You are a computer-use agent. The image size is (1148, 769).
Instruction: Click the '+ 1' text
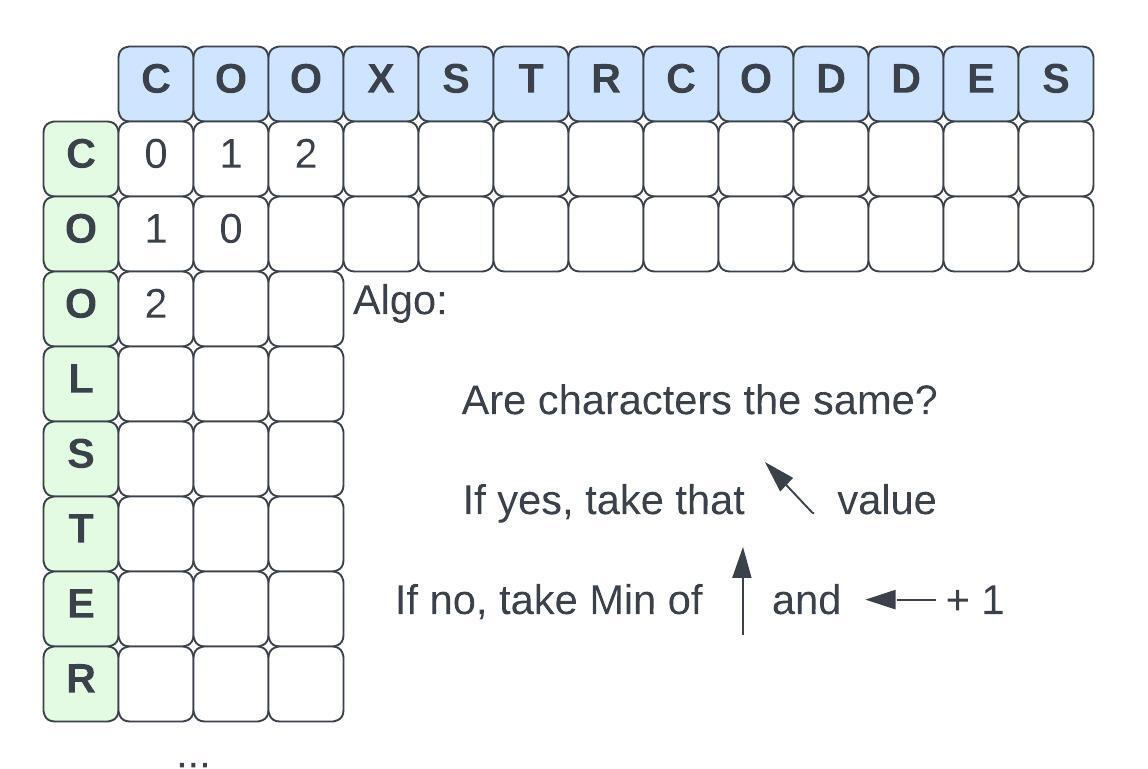(974, 600)
